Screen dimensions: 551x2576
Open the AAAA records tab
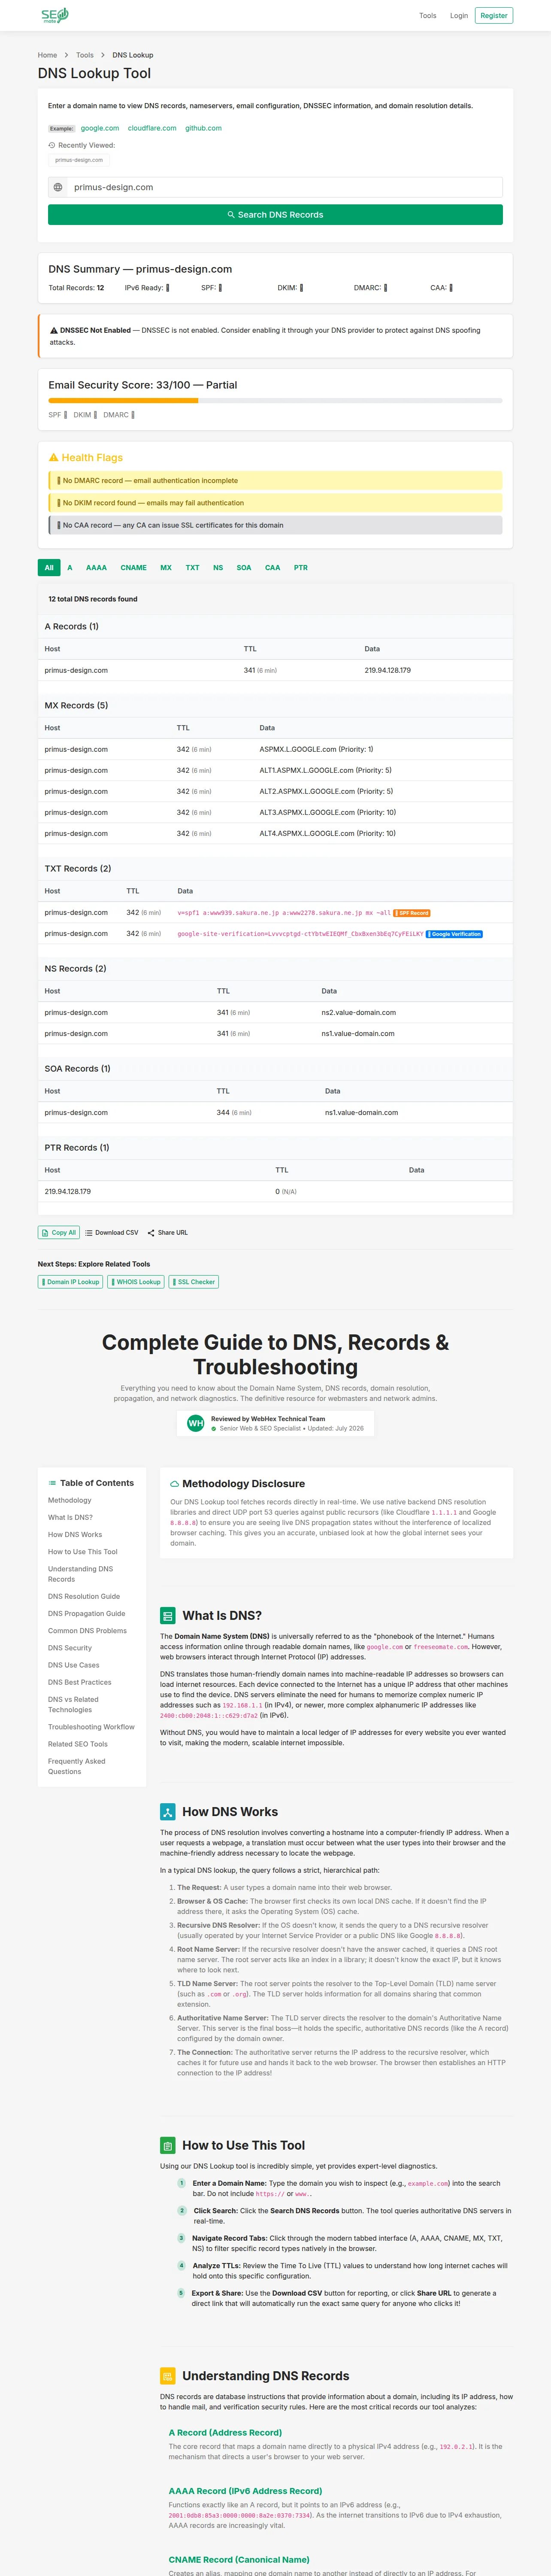pos(96,567)
